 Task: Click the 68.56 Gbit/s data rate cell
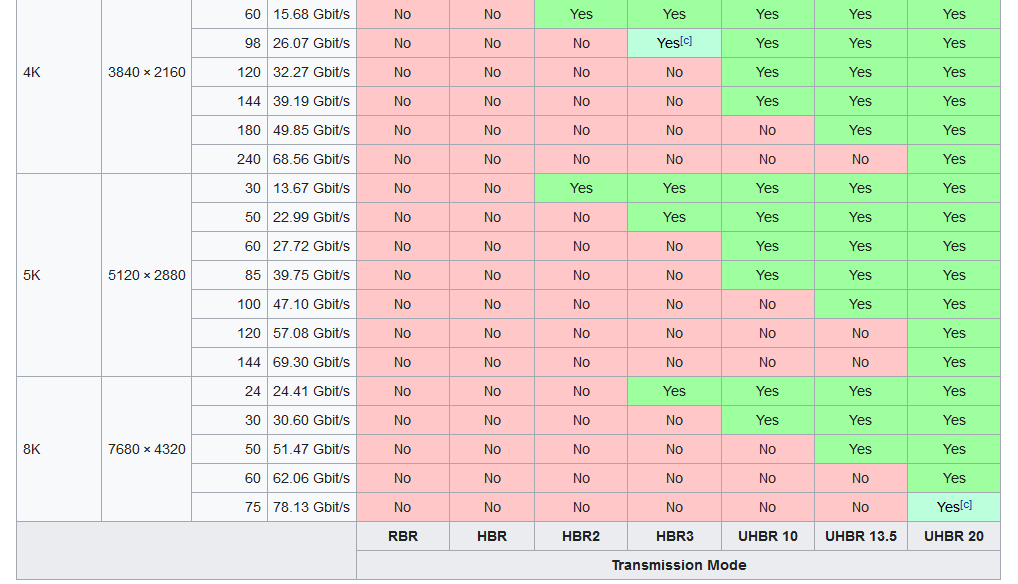(312, 160)
